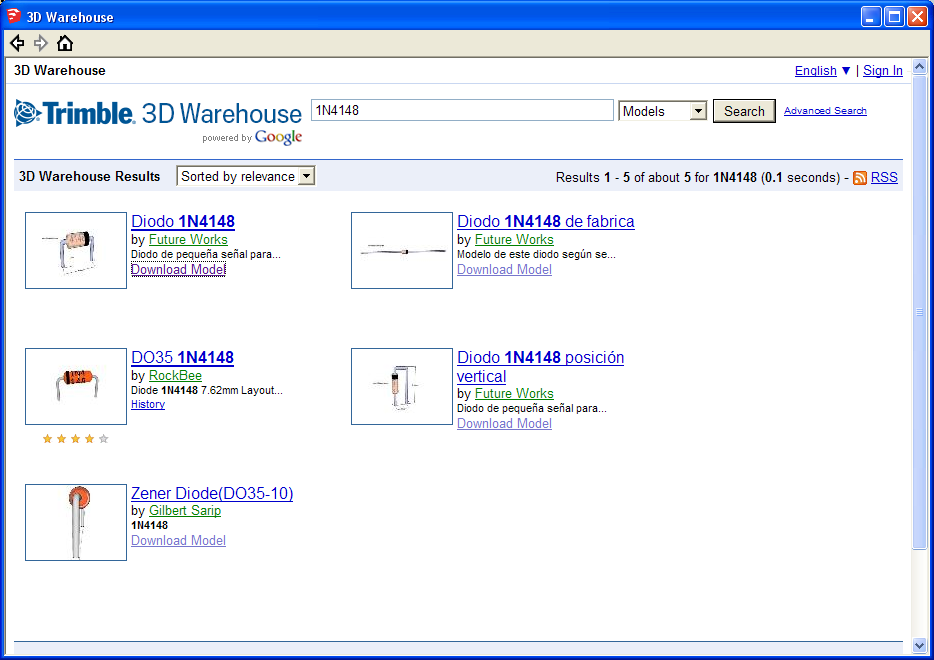Open the Sorted by relevance dropdown
Image resolution: width=934 pixels, height=660 pixels.
pyautogui.click(x=245, y=176)
